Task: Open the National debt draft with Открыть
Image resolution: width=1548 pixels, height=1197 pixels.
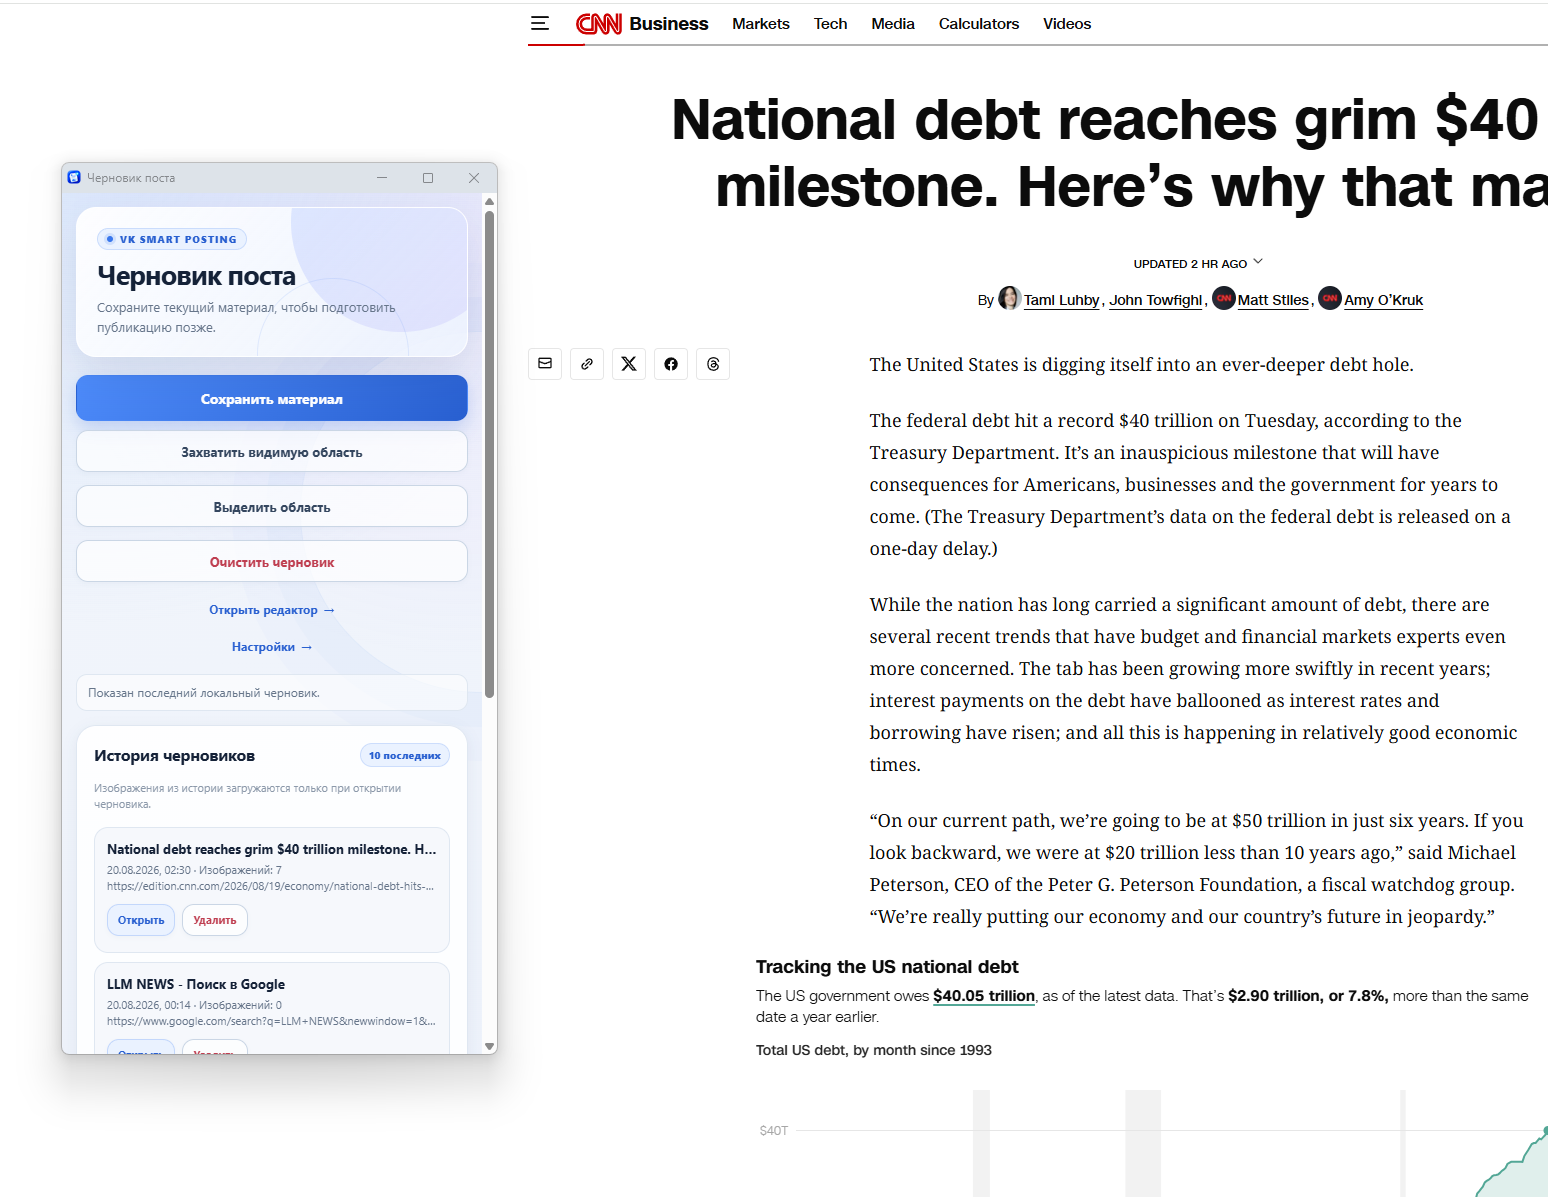Action: (141, 920)
